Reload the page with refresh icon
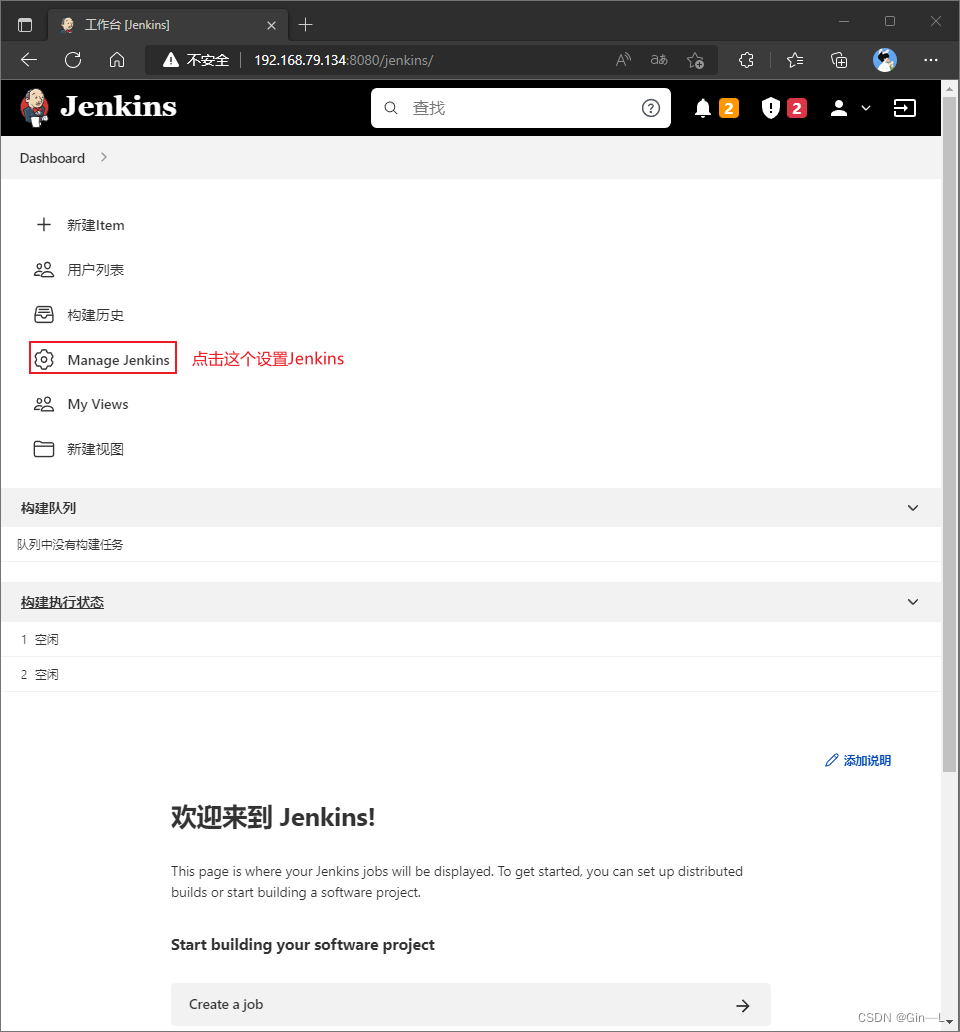This screenshot has width=960, height=1032. pos(73,60)
